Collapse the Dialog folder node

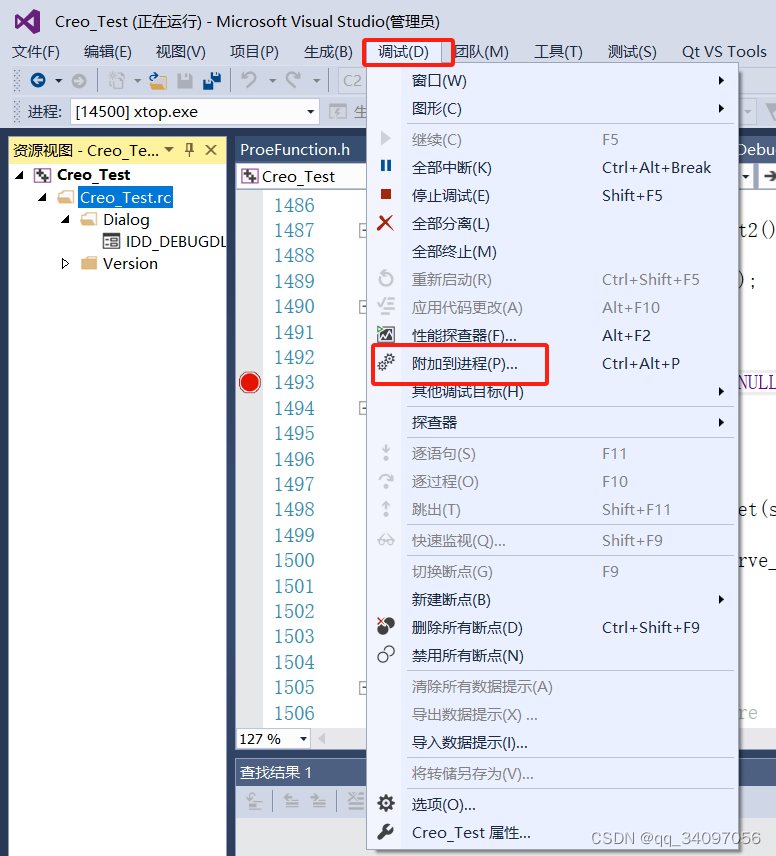[x=66, y=219]
